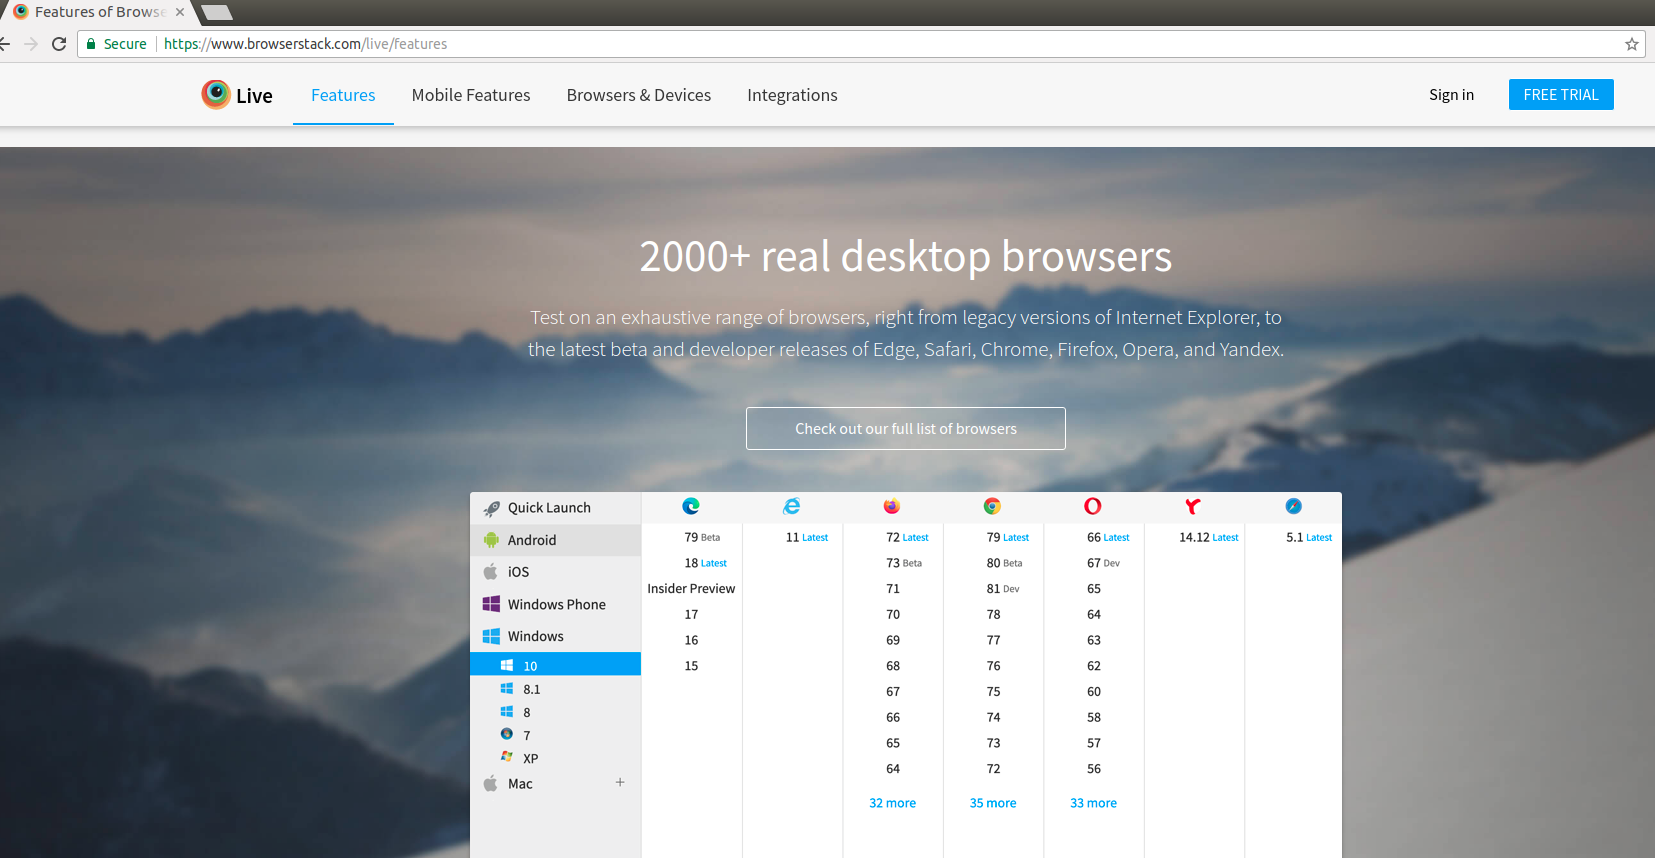Open the Browsers & Devices tab
This screenshot has height=858, width=1655.
[x=639, y=95]
